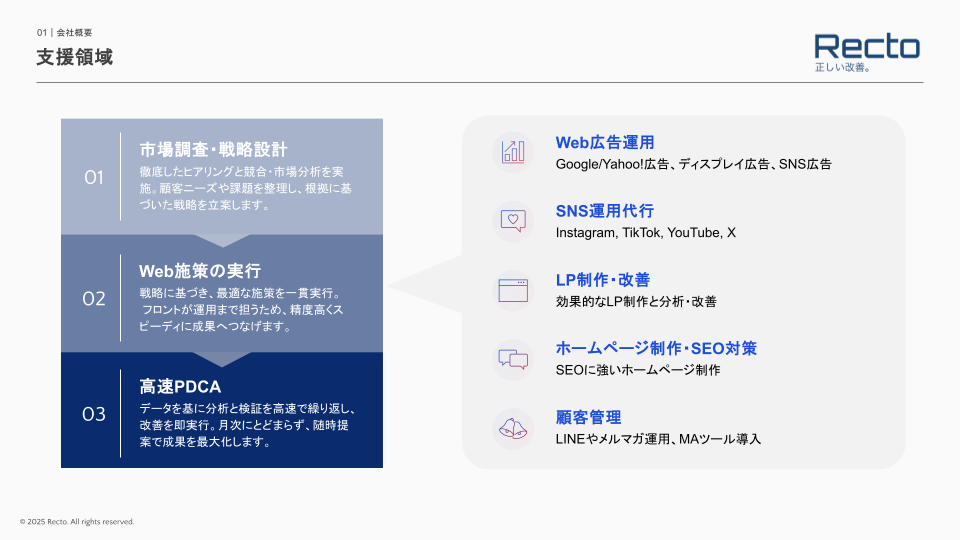Click the chat bubbles icon for ホームページ制作・SEO対策

click(513, 359)
